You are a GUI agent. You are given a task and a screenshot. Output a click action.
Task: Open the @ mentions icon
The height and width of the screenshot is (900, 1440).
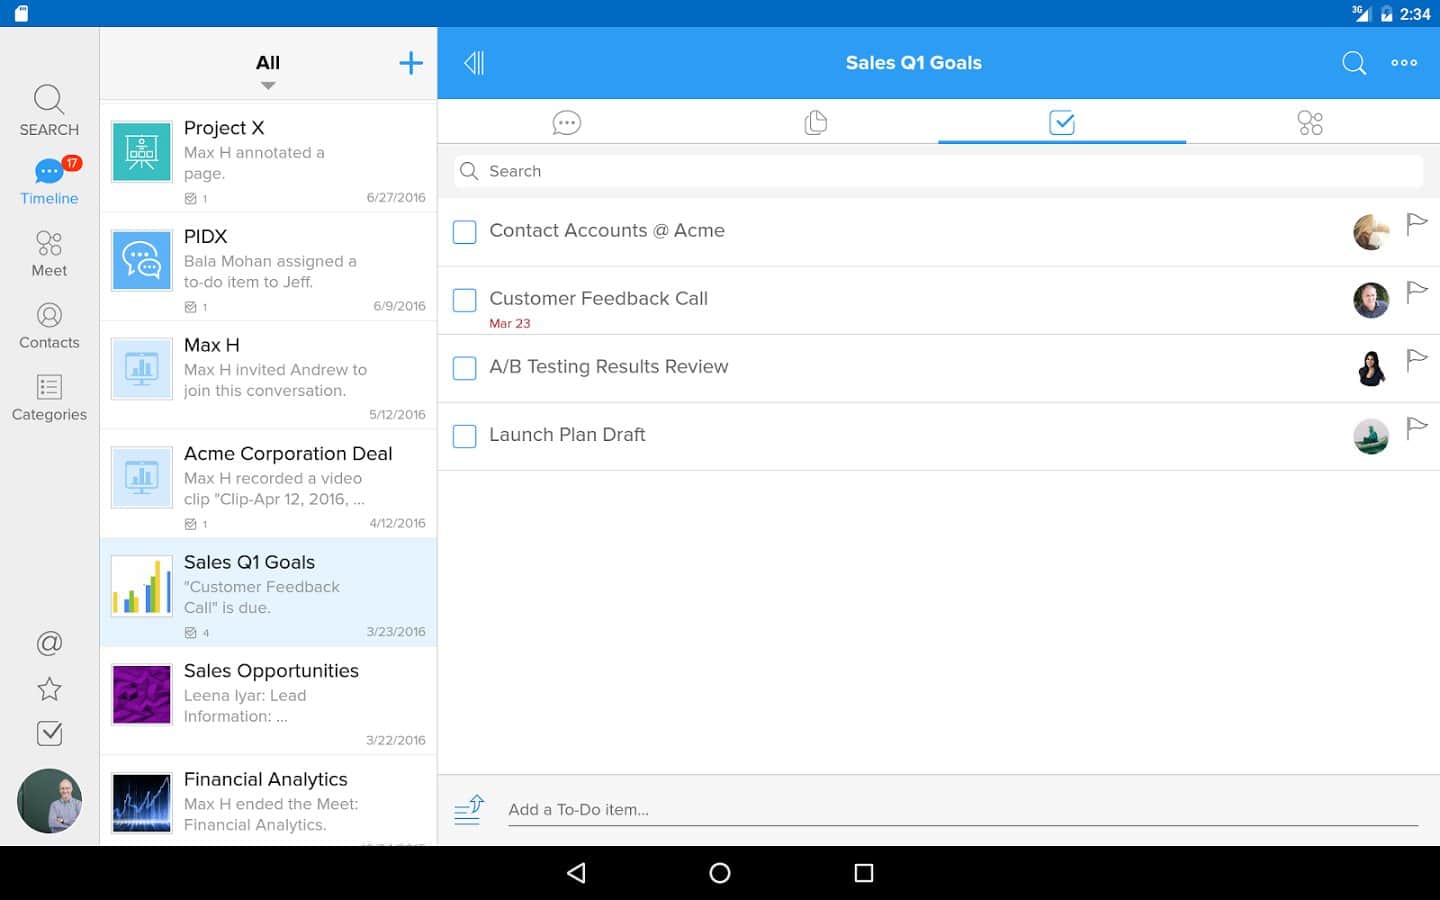tap(49, 643)
